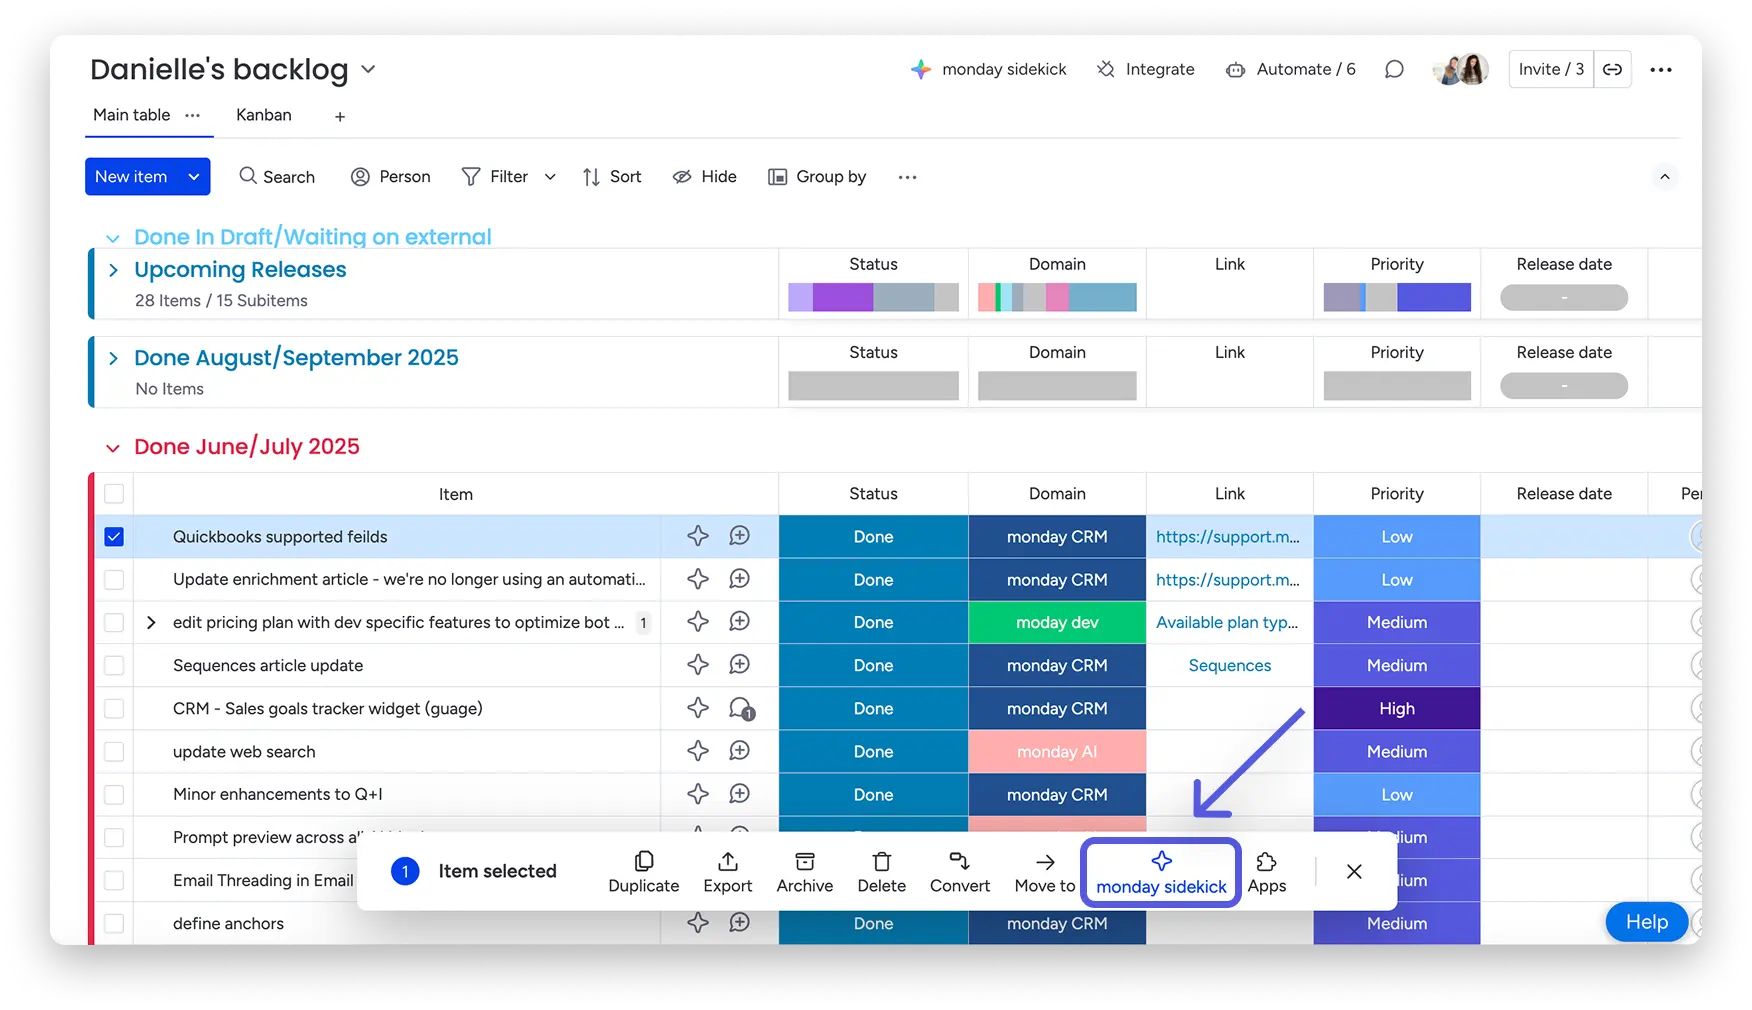The image size is (1752, 1010).
Task: Select all items in Done June/July 2025
Action: point(114,494)
